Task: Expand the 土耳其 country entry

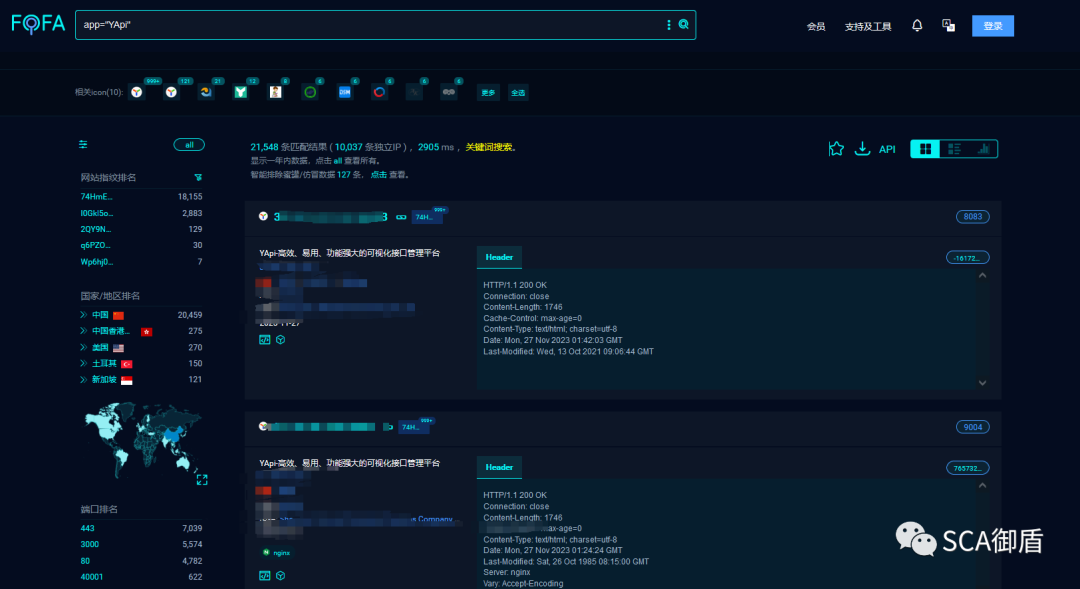Action: pos(84,364)
